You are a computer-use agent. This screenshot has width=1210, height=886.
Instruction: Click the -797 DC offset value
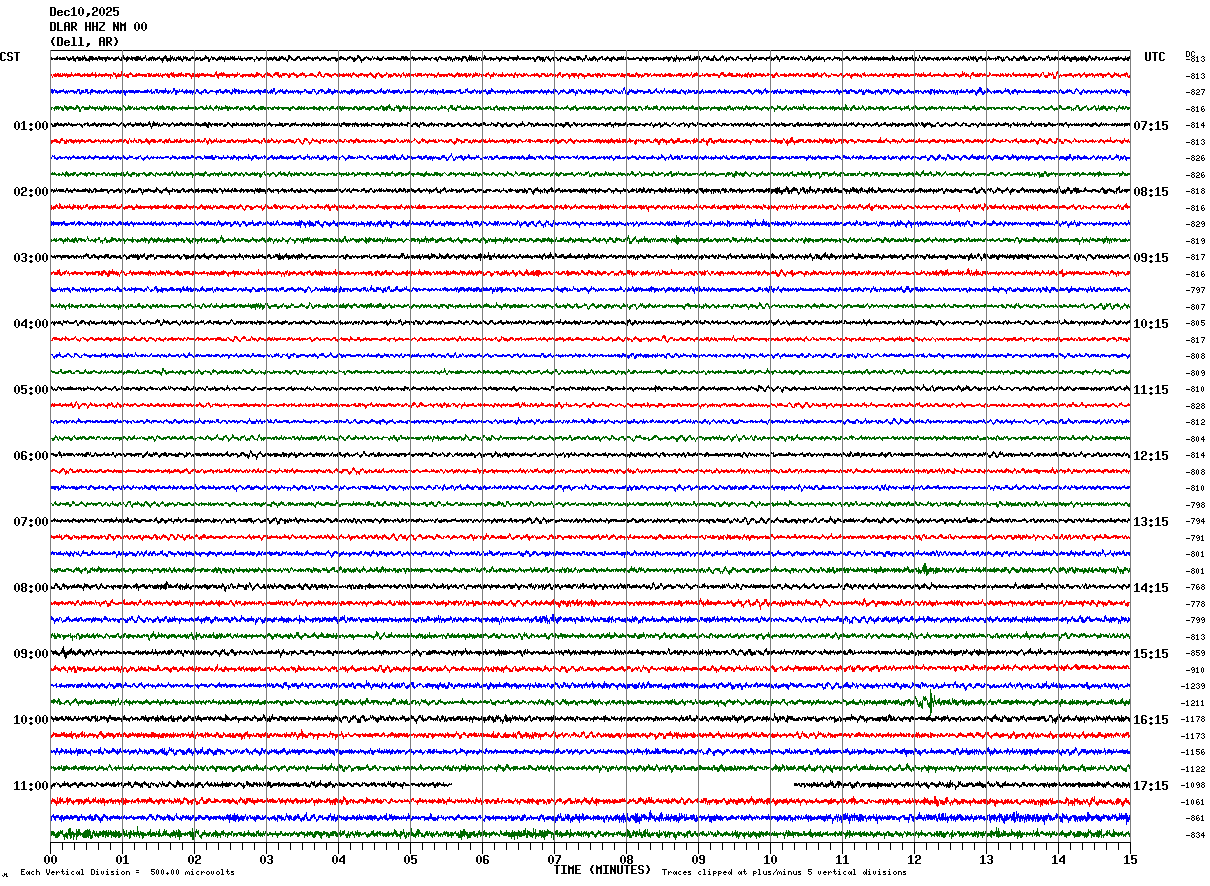1196,290
